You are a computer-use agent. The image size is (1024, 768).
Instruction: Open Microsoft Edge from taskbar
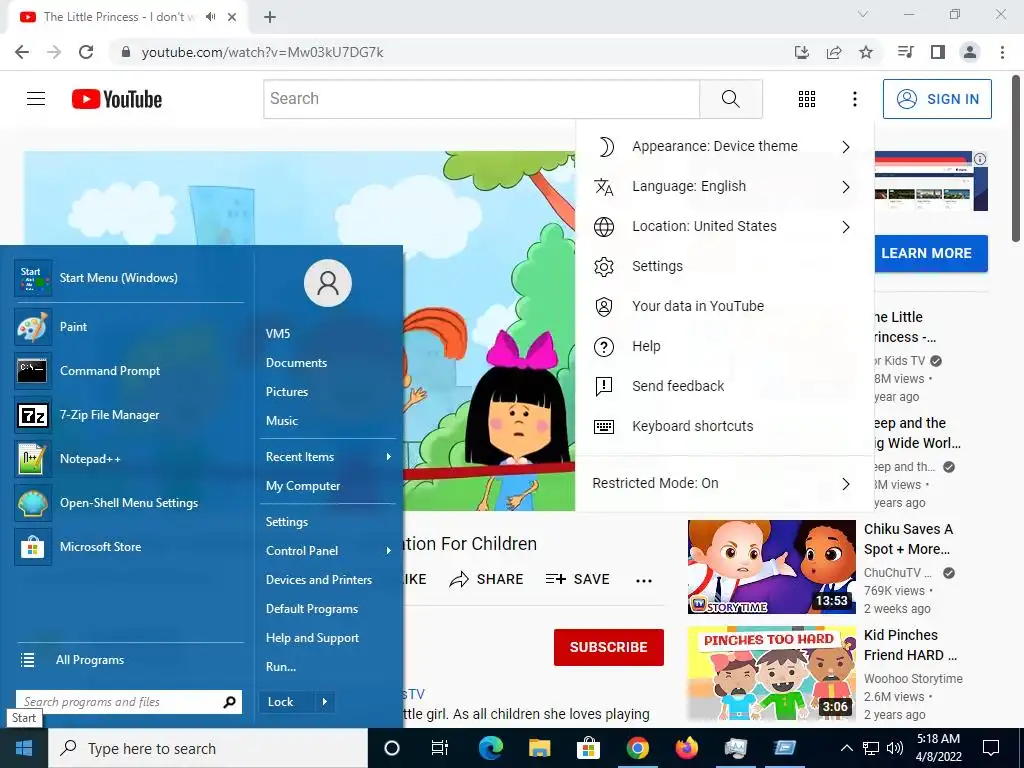pyautogui.click(x=491, y=748)
